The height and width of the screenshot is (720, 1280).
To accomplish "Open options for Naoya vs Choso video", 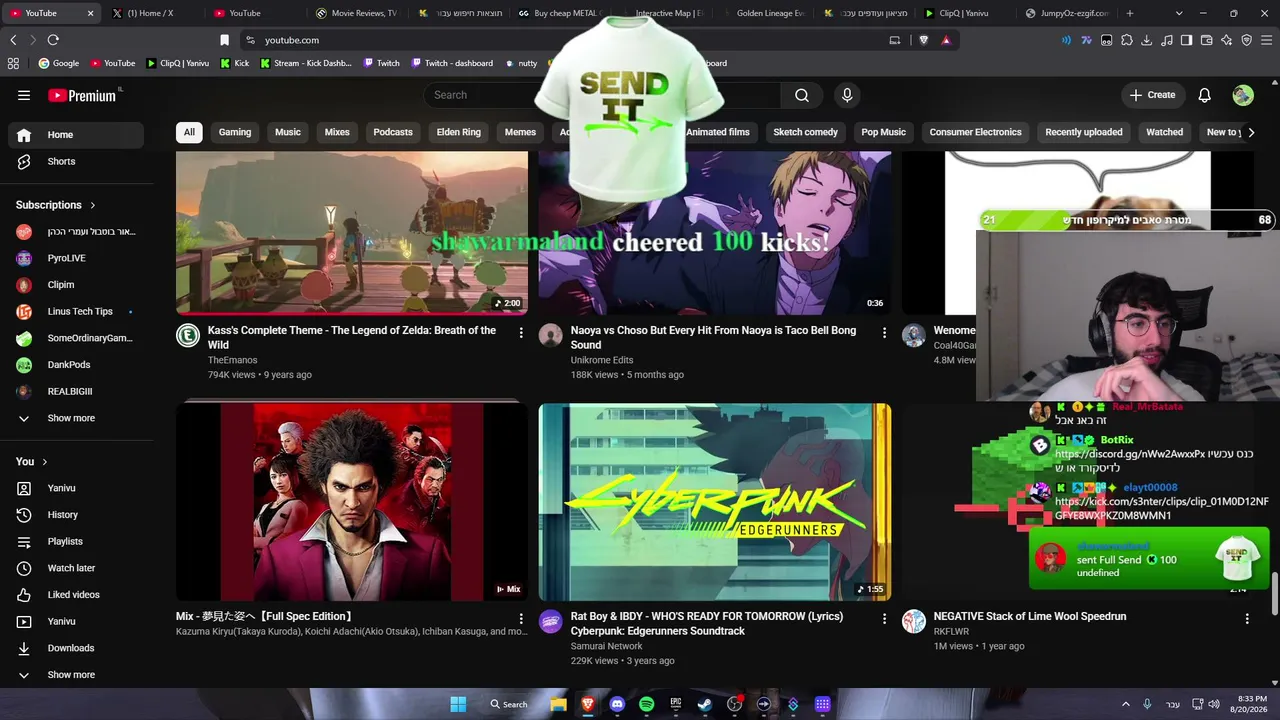I will [x=884, y=332].
